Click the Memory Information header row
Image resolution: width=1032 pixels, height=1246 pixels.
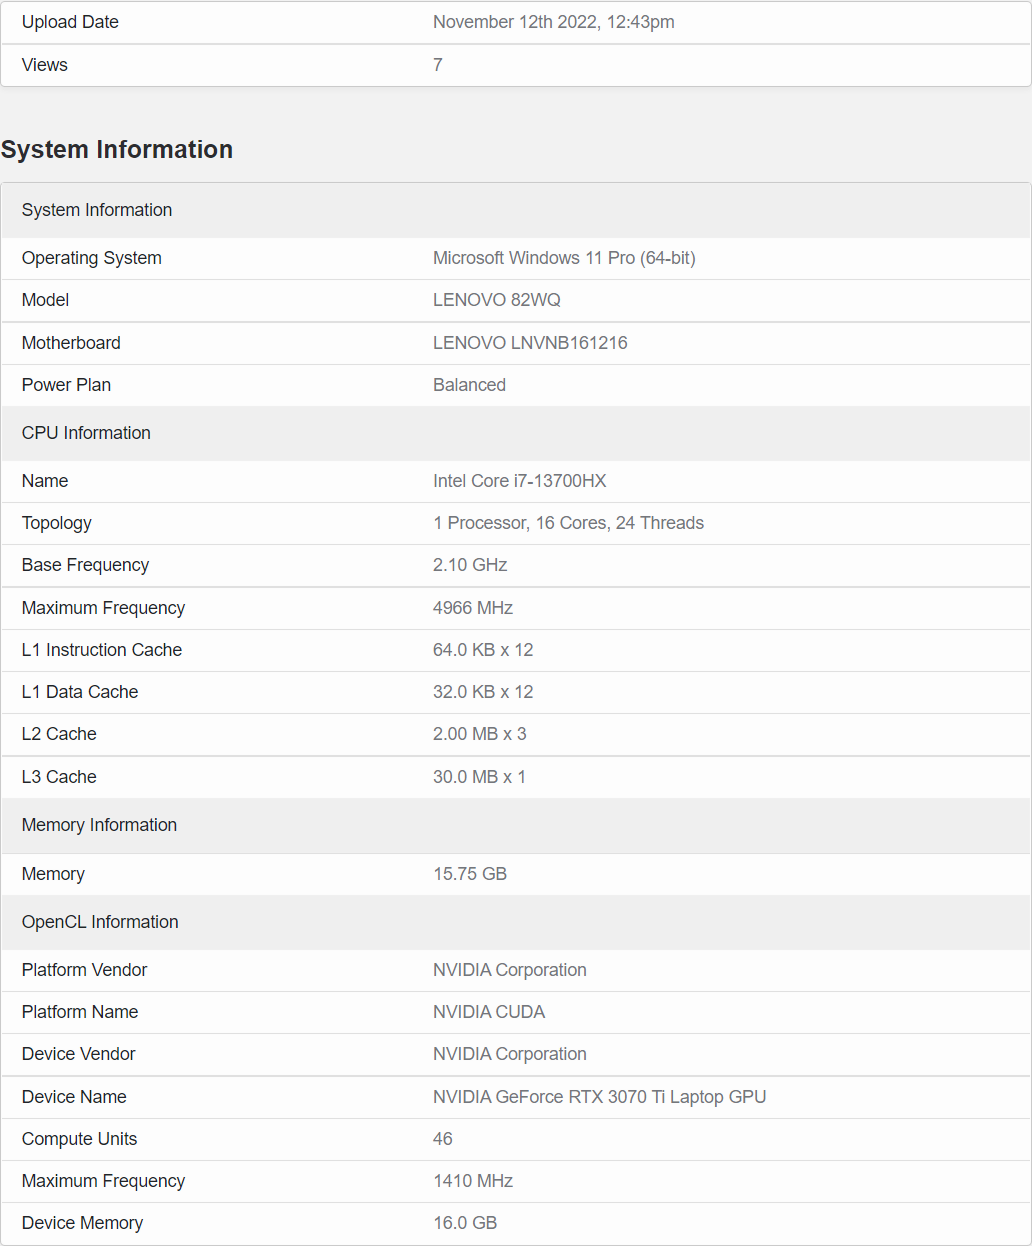99,825
